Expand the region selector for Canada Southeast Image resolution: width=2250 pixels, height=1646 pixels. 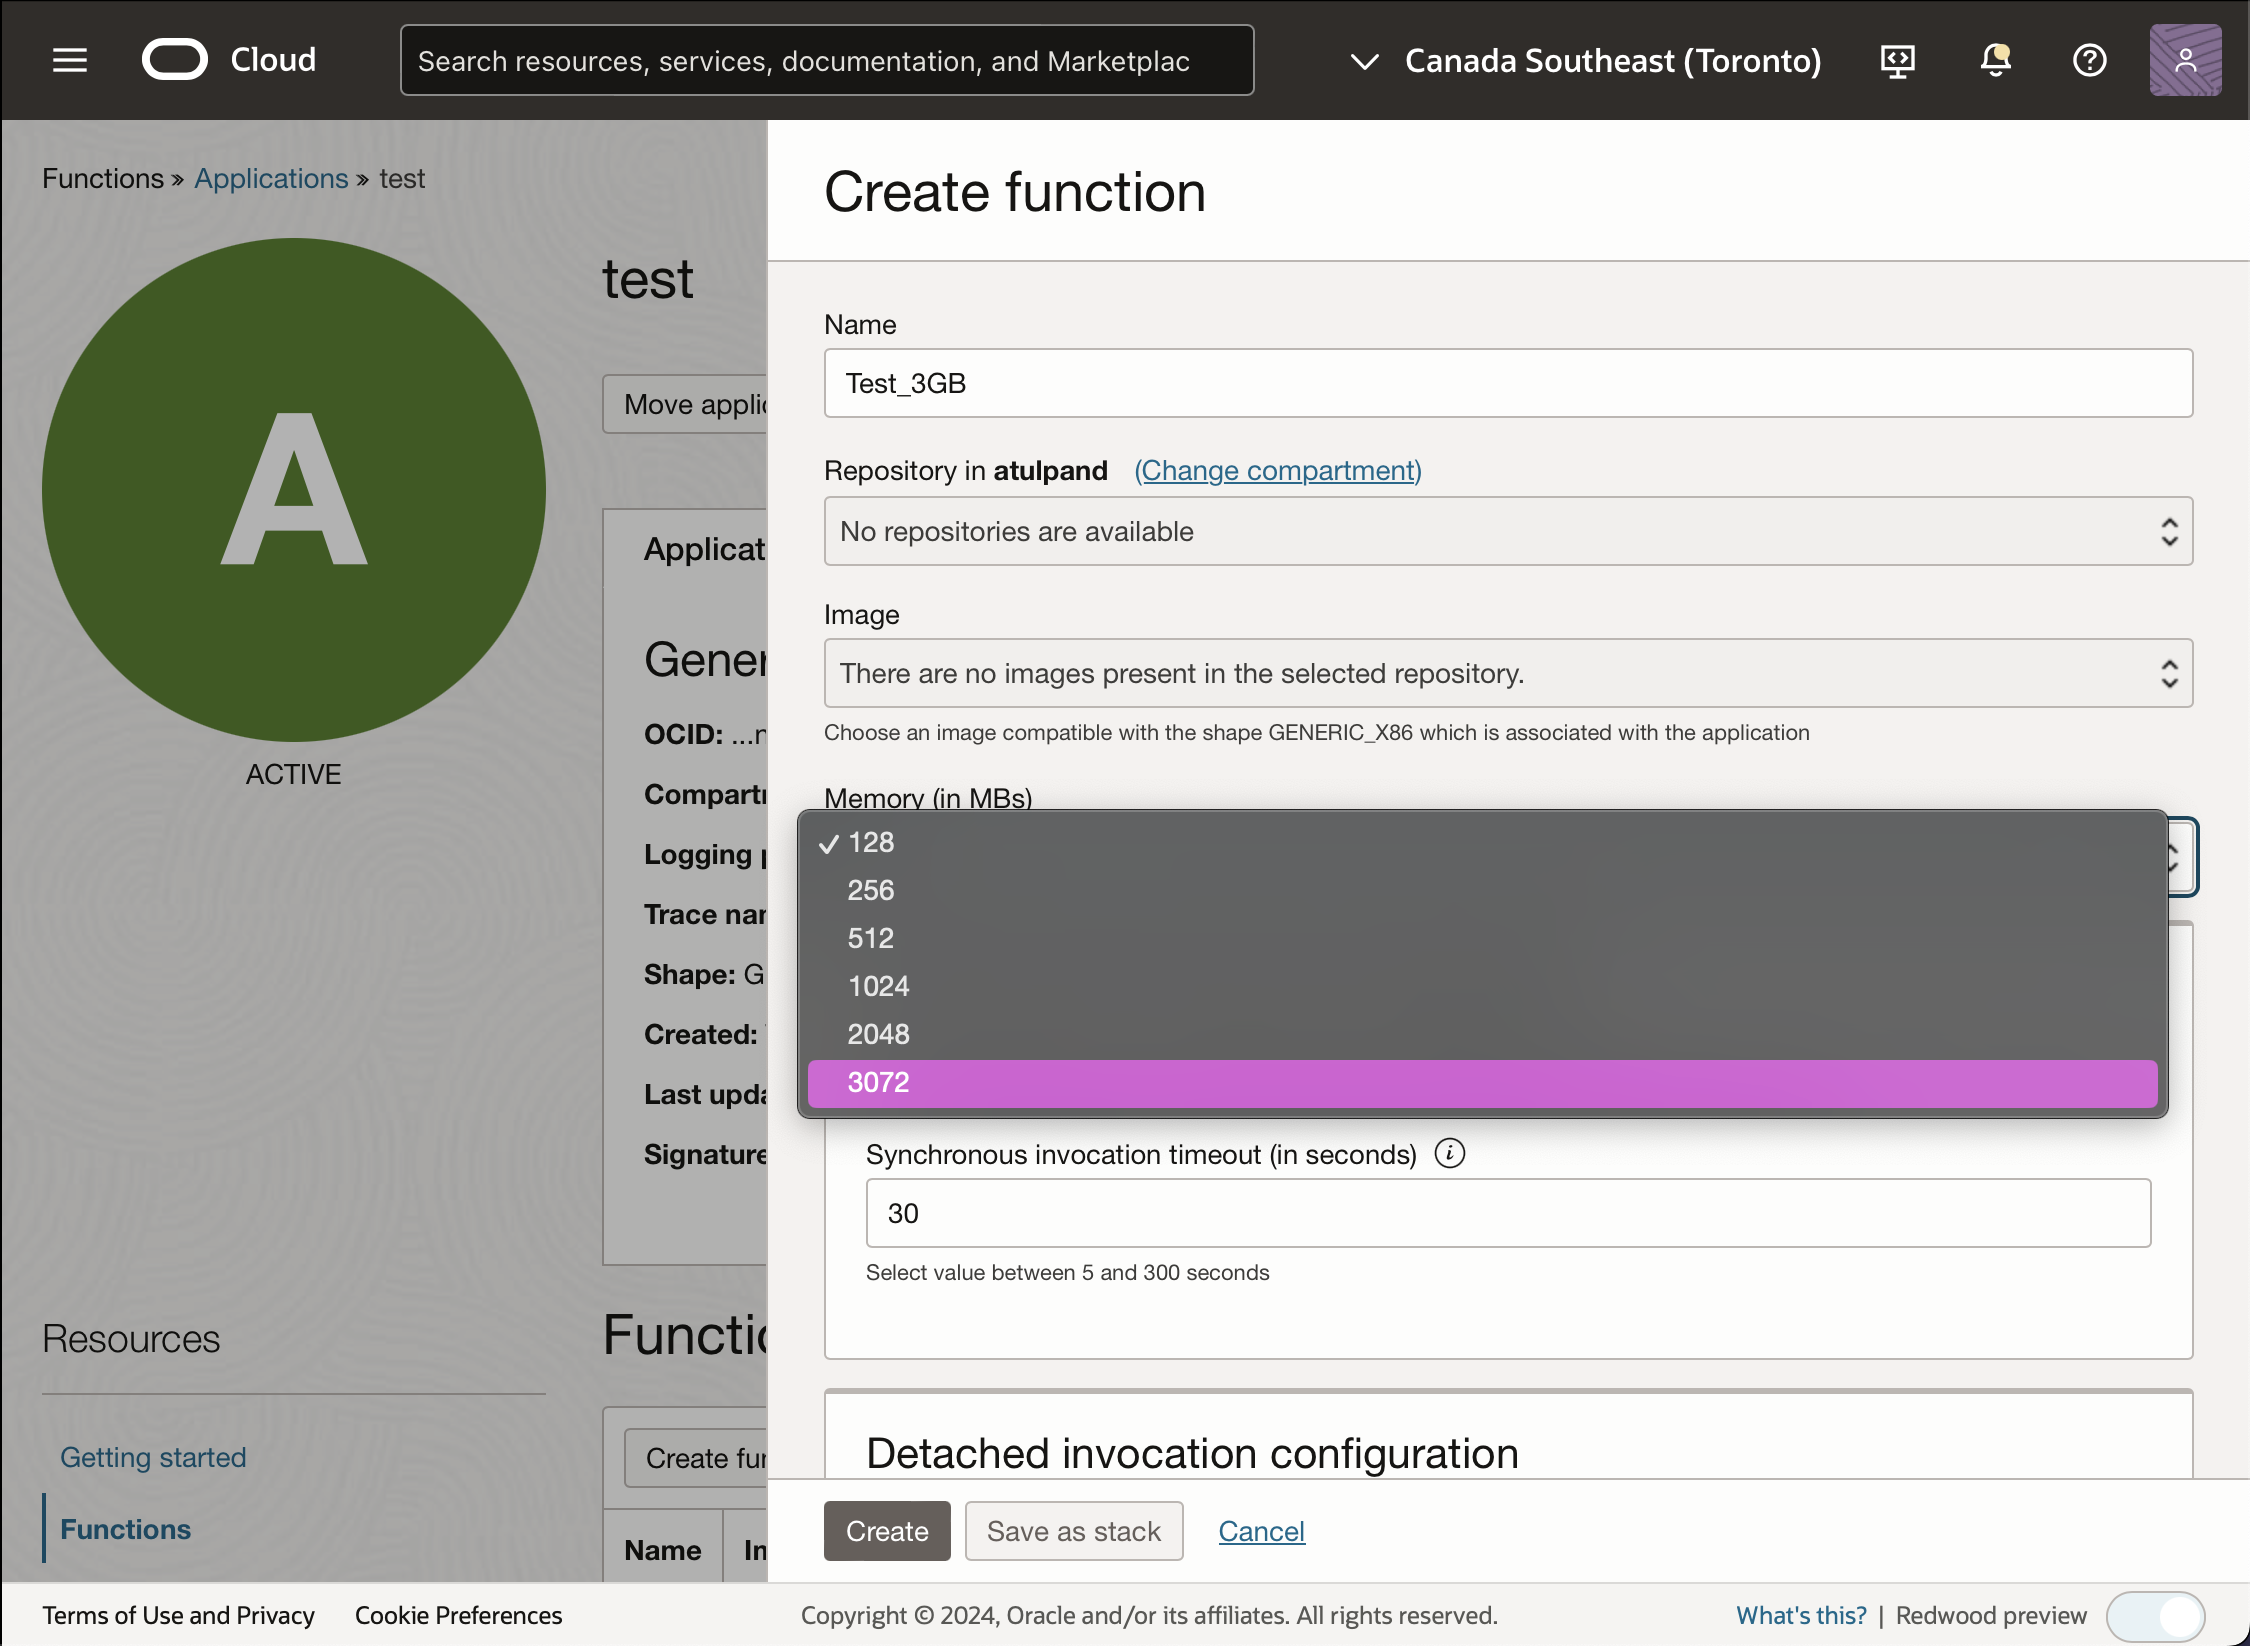(1363, 60)
